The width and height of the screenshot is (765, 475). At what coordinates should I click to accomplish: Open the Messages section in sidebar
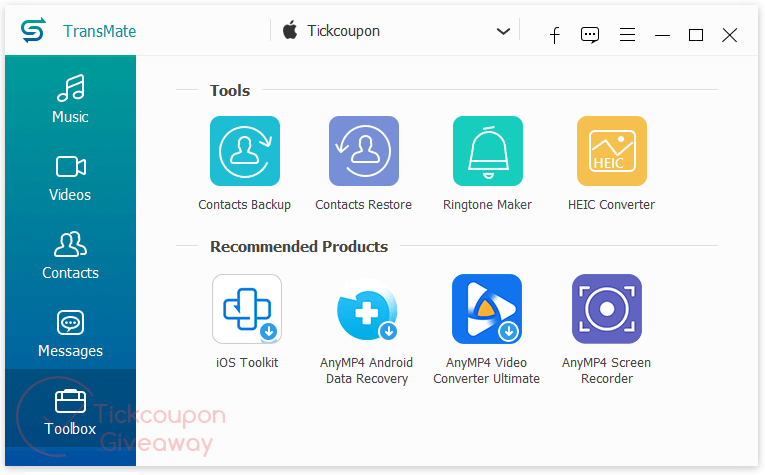click(70, 333)
